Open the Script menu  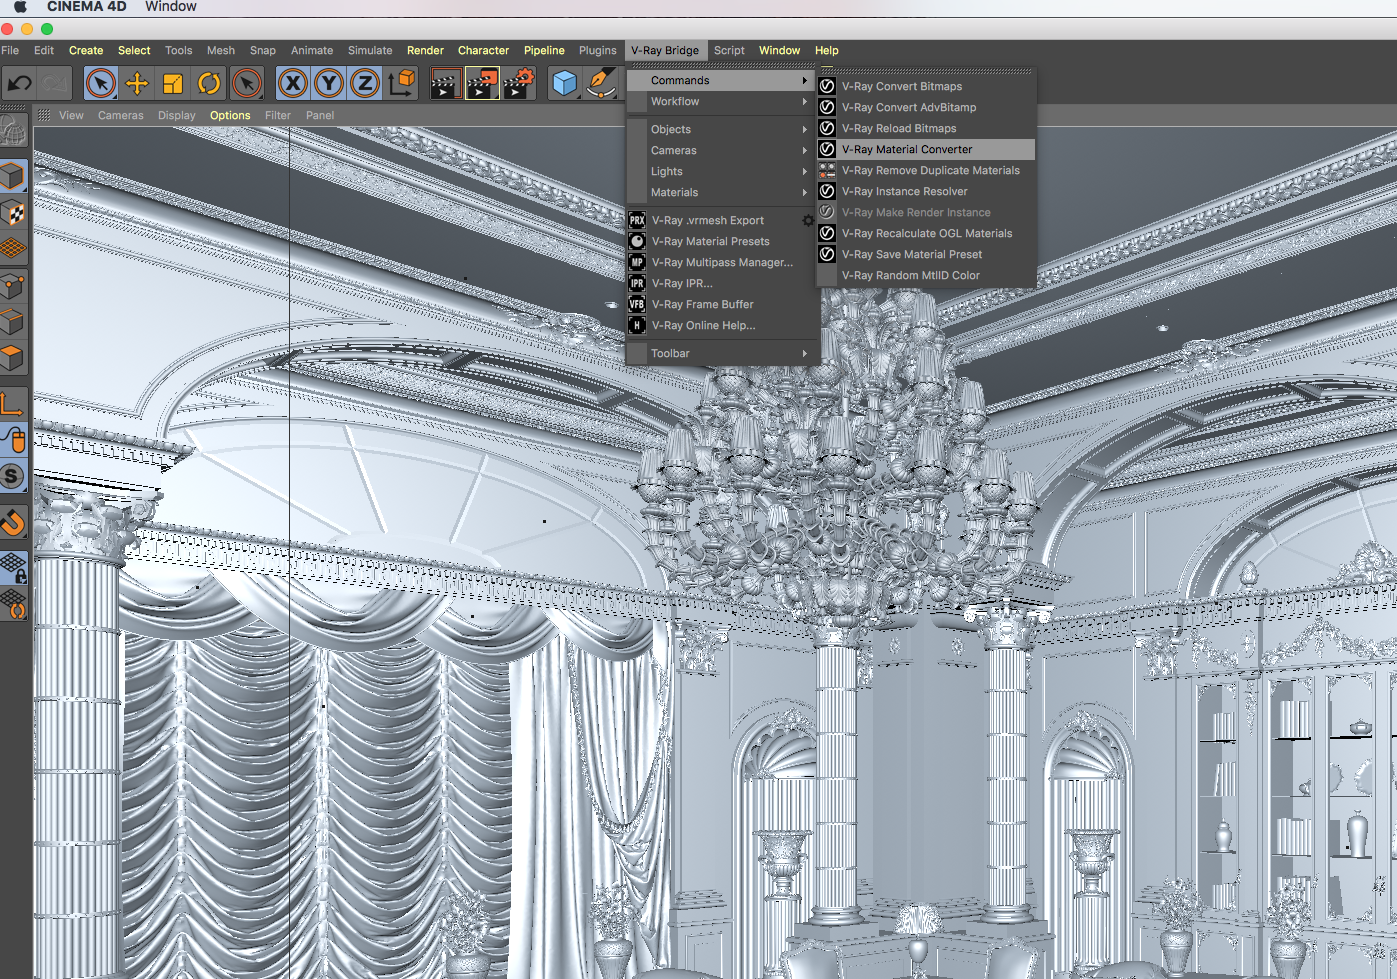click(729, 50)
